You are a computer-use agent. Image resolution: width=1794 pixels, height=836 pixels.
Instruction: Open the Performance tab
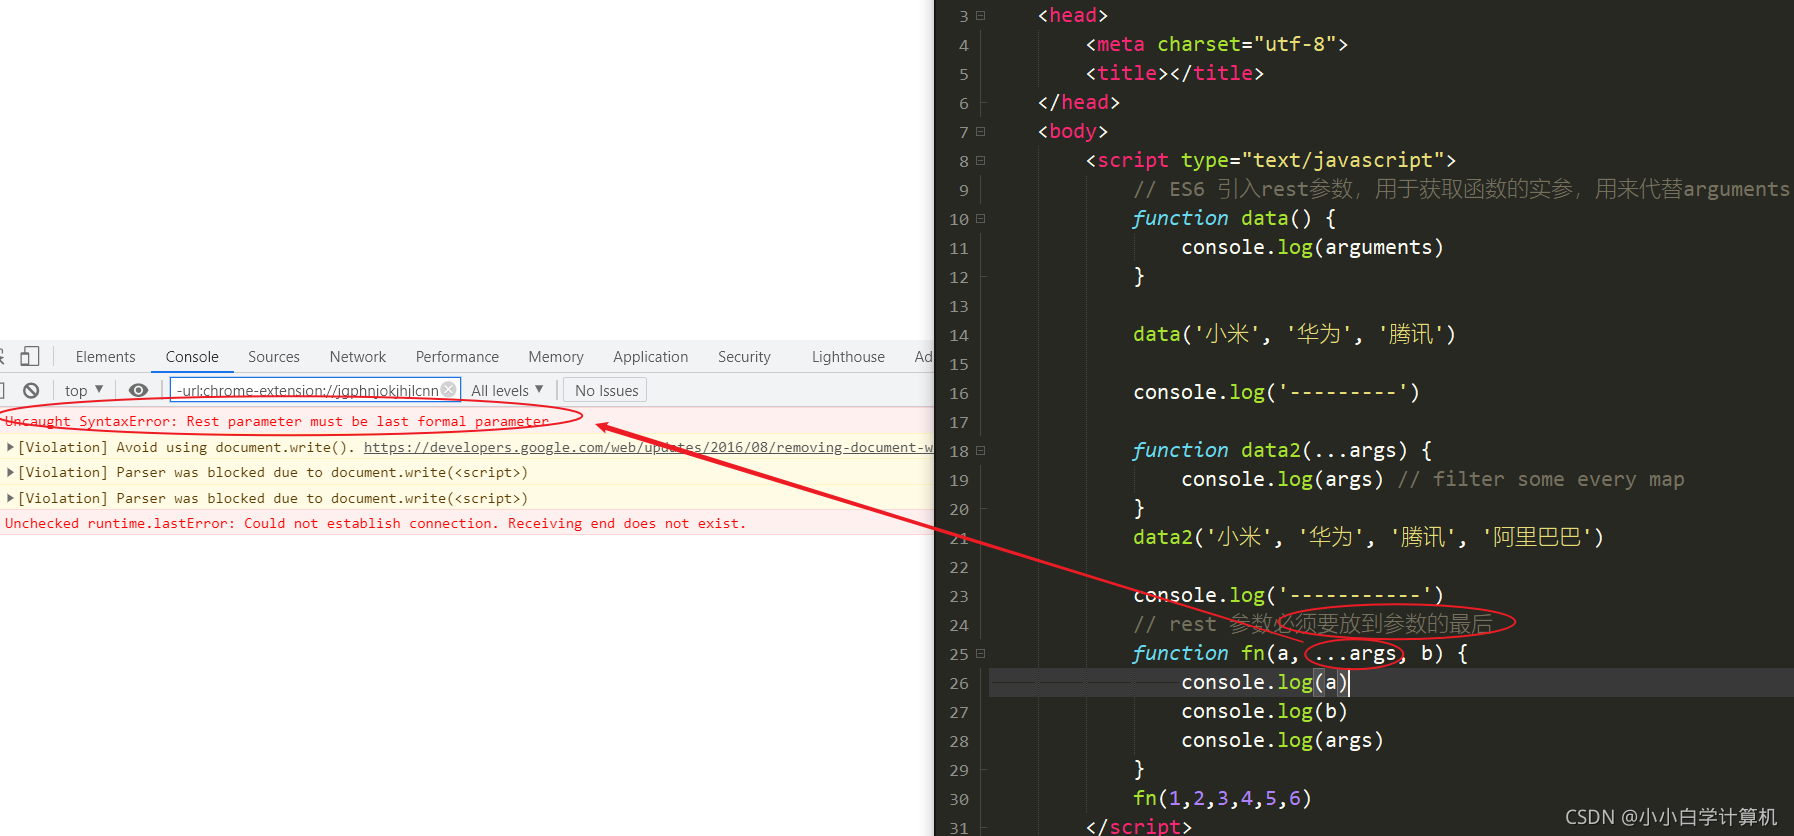[457, 357]
